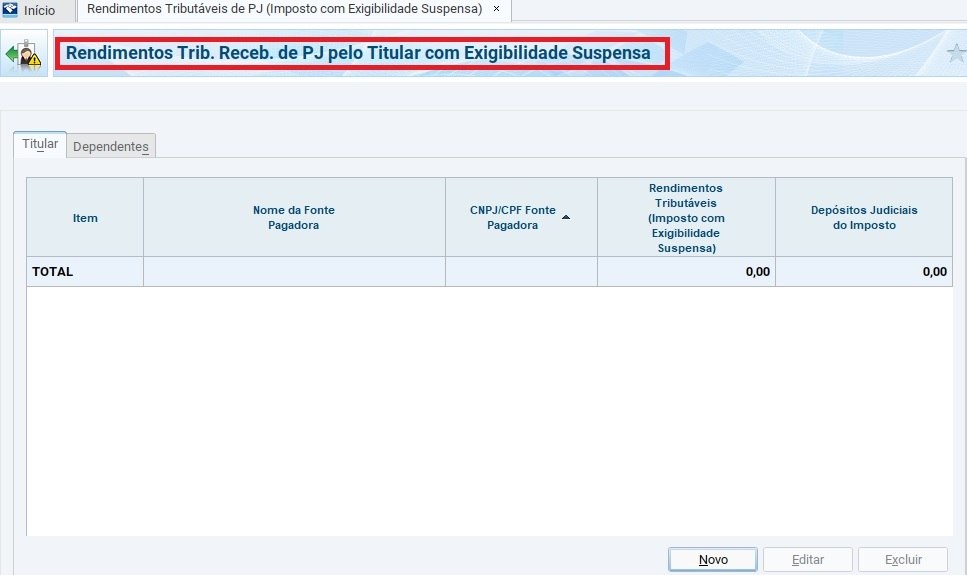Click Rendimentos Tributáveis column header

(x=686, y=218)
